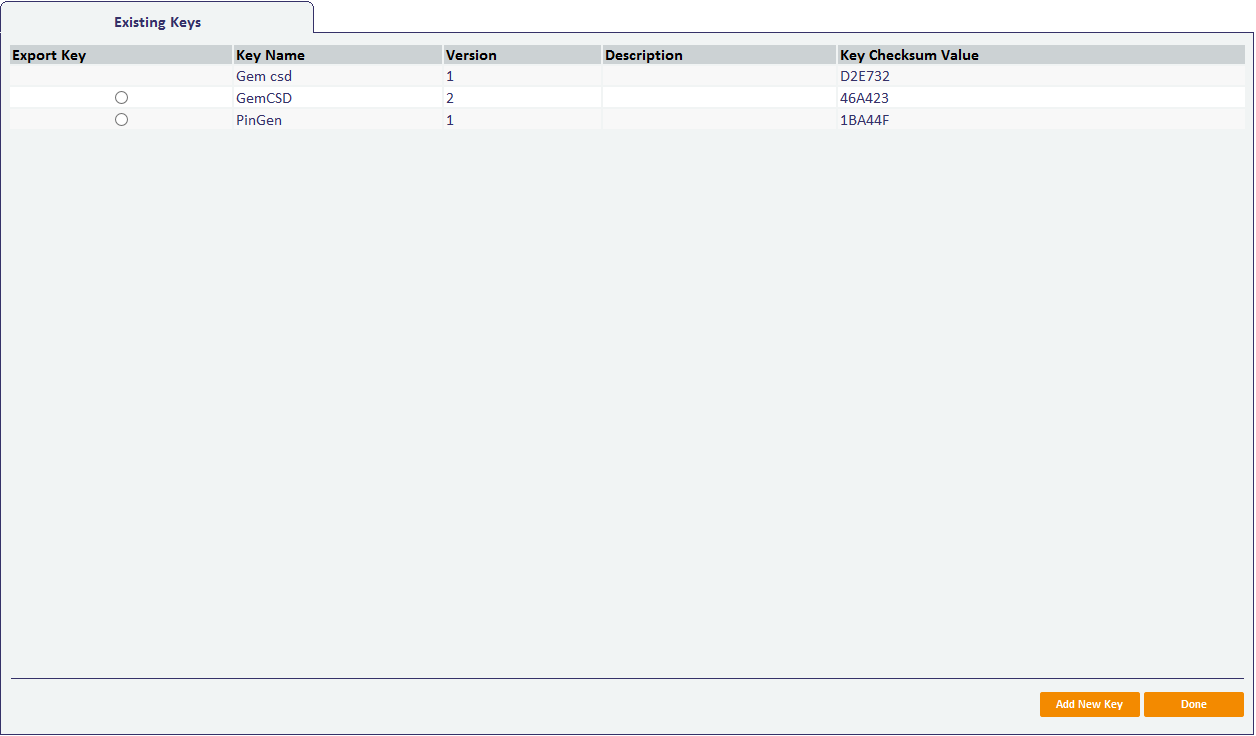Select checksum value 1BA44F
The width and height of the screenshot is (1256, 736).
[864, 121]
